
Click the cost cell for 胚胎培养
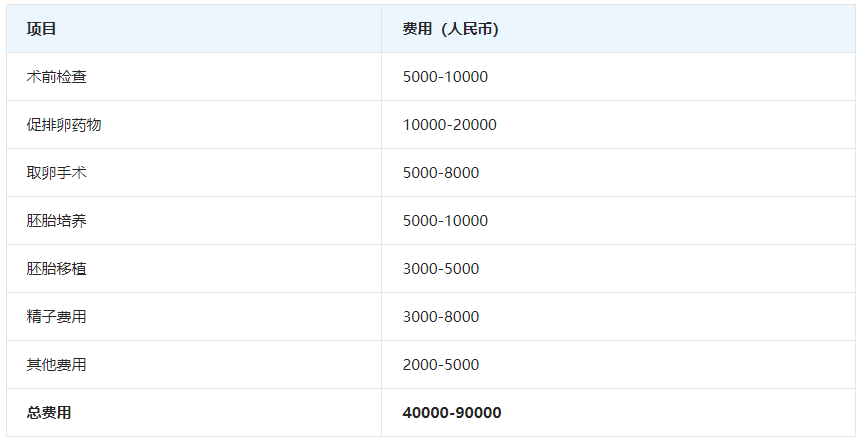(x=445, y=221)
